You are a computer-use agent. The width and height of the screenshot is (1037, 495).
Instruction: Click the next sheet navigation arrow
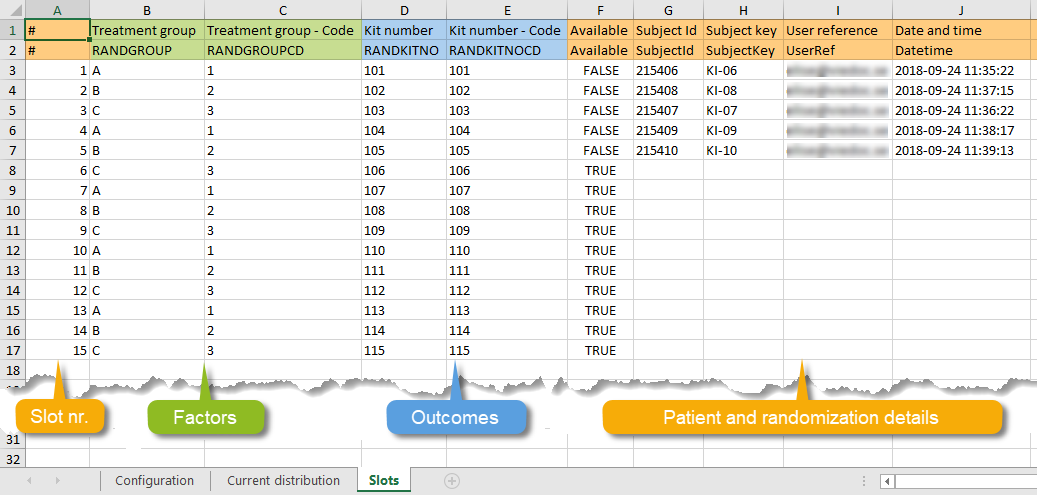pos(56,481)
